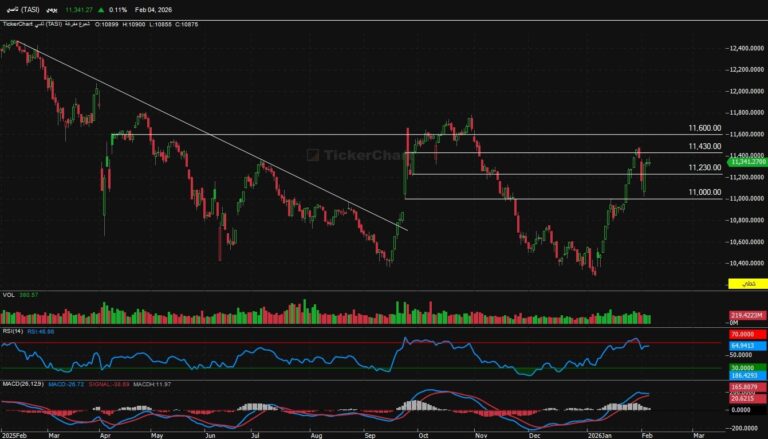Select the 11,430.00 horizontal level label
The width and height of the screenshot is (768, 439).
tap(705, 147)
